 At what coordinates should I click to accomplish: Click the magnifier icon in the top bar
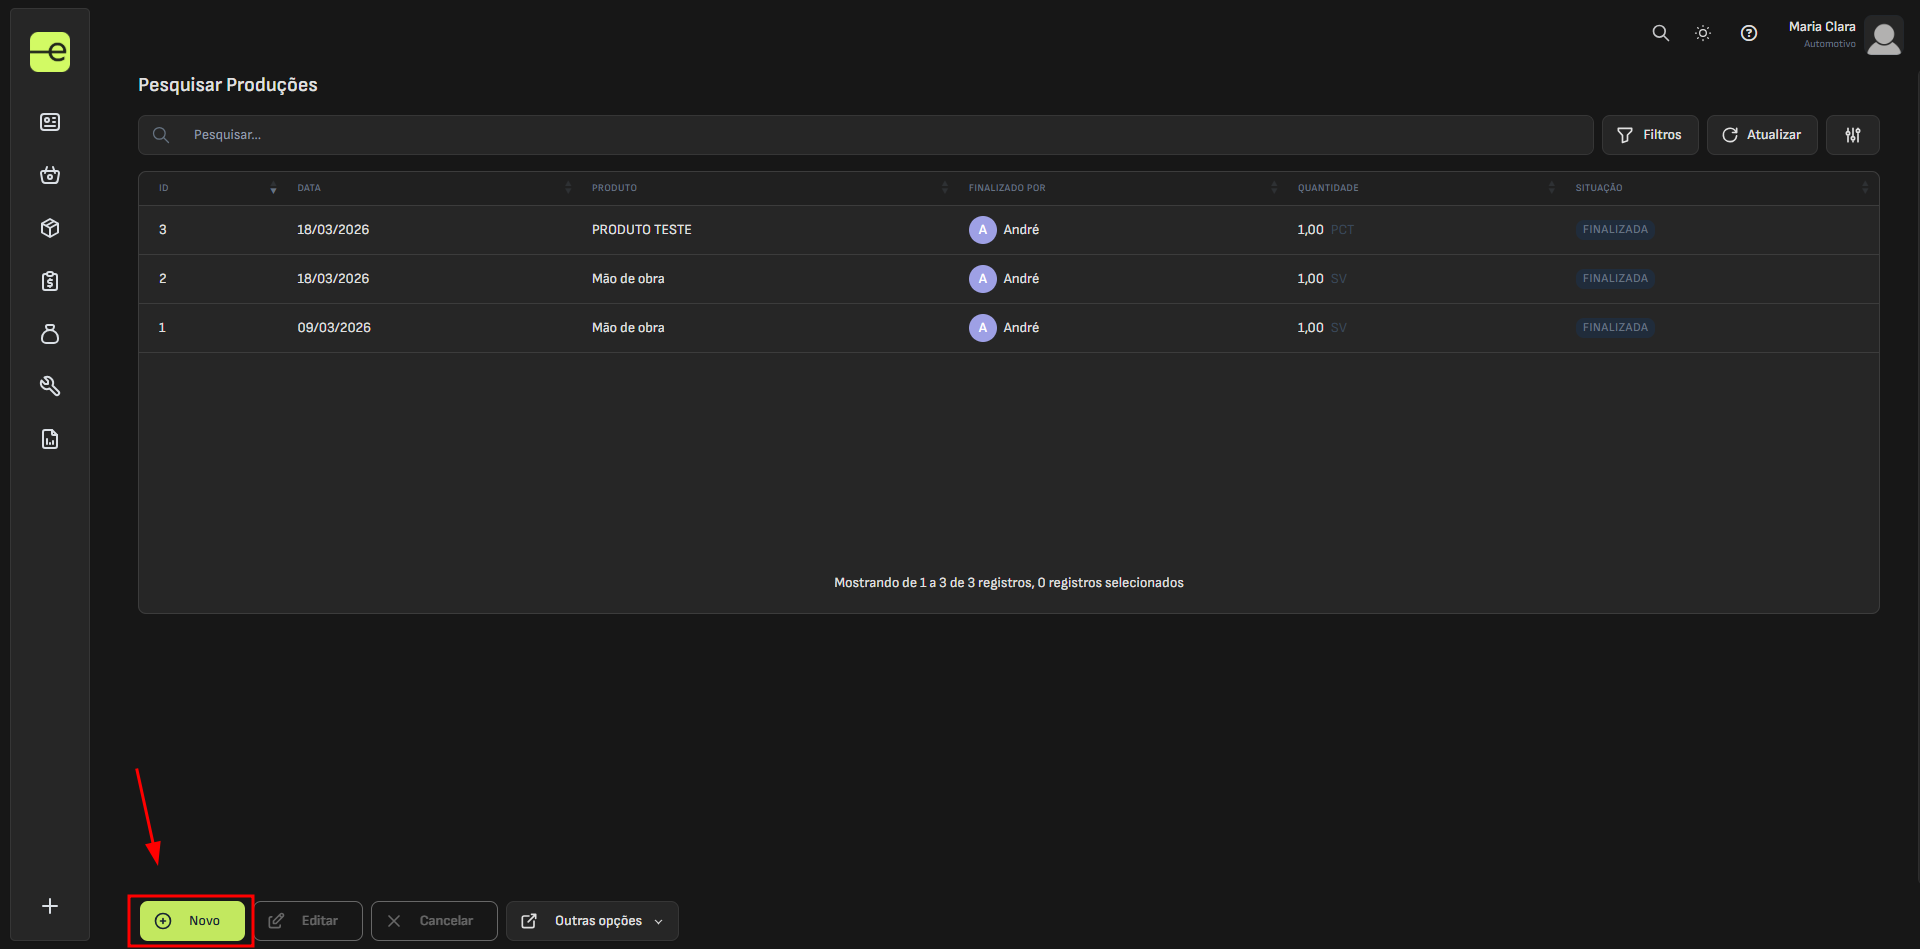[x=1661, y=33]
